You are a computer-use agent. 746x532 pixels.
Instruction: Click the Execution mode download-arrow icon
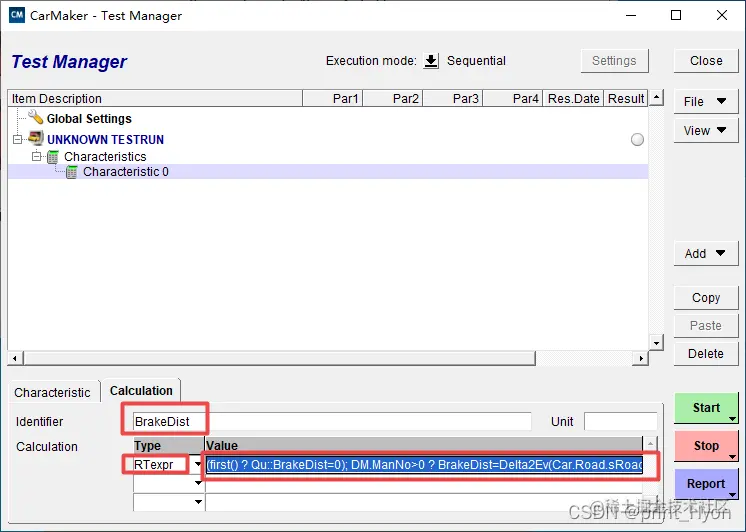pyautogui.click(x=431, y=61)
